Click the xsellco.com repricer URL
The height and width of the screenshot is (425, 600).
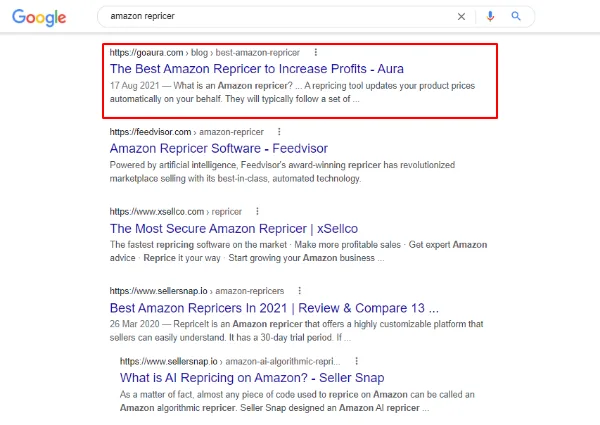176,212
